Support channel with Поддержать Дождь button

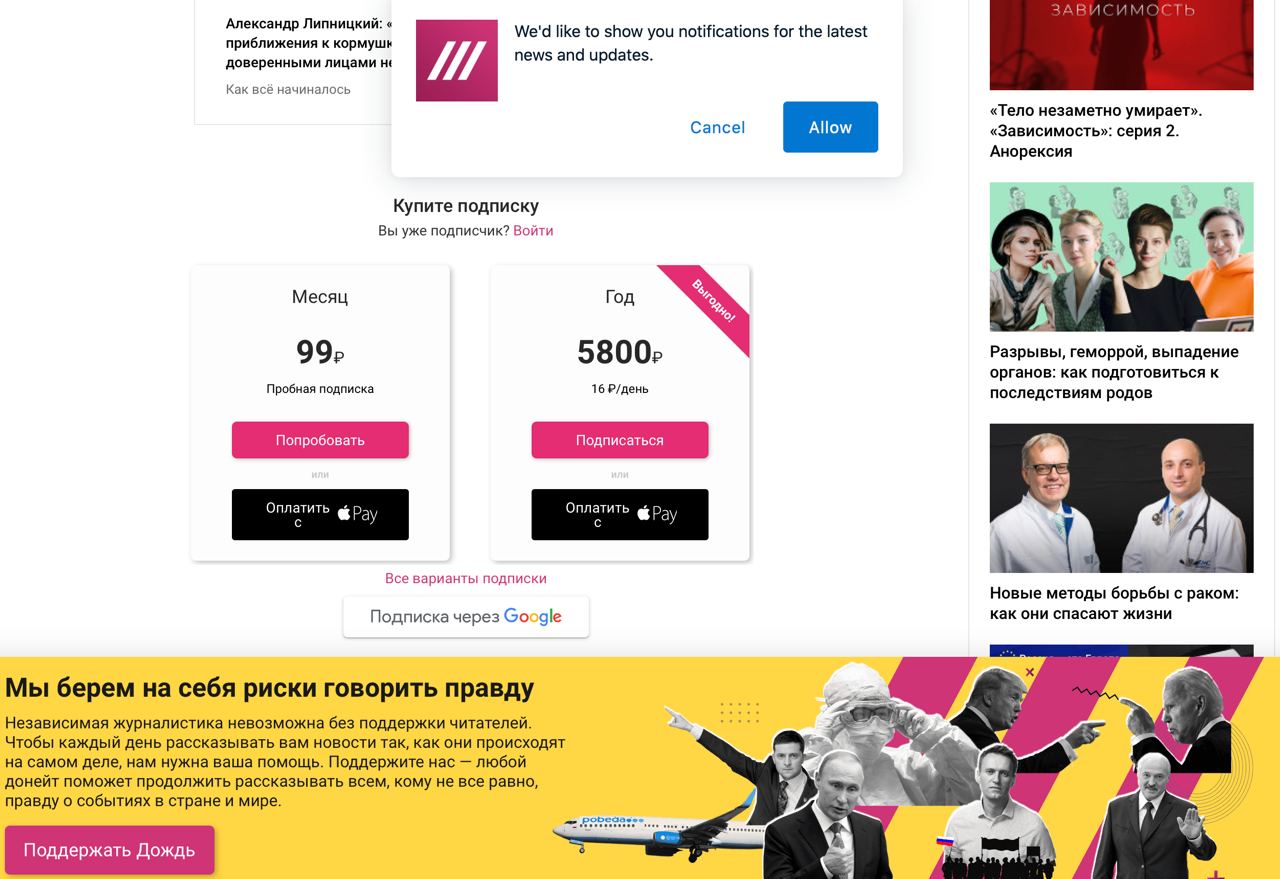pyautogui.click(x=109, y=850)
